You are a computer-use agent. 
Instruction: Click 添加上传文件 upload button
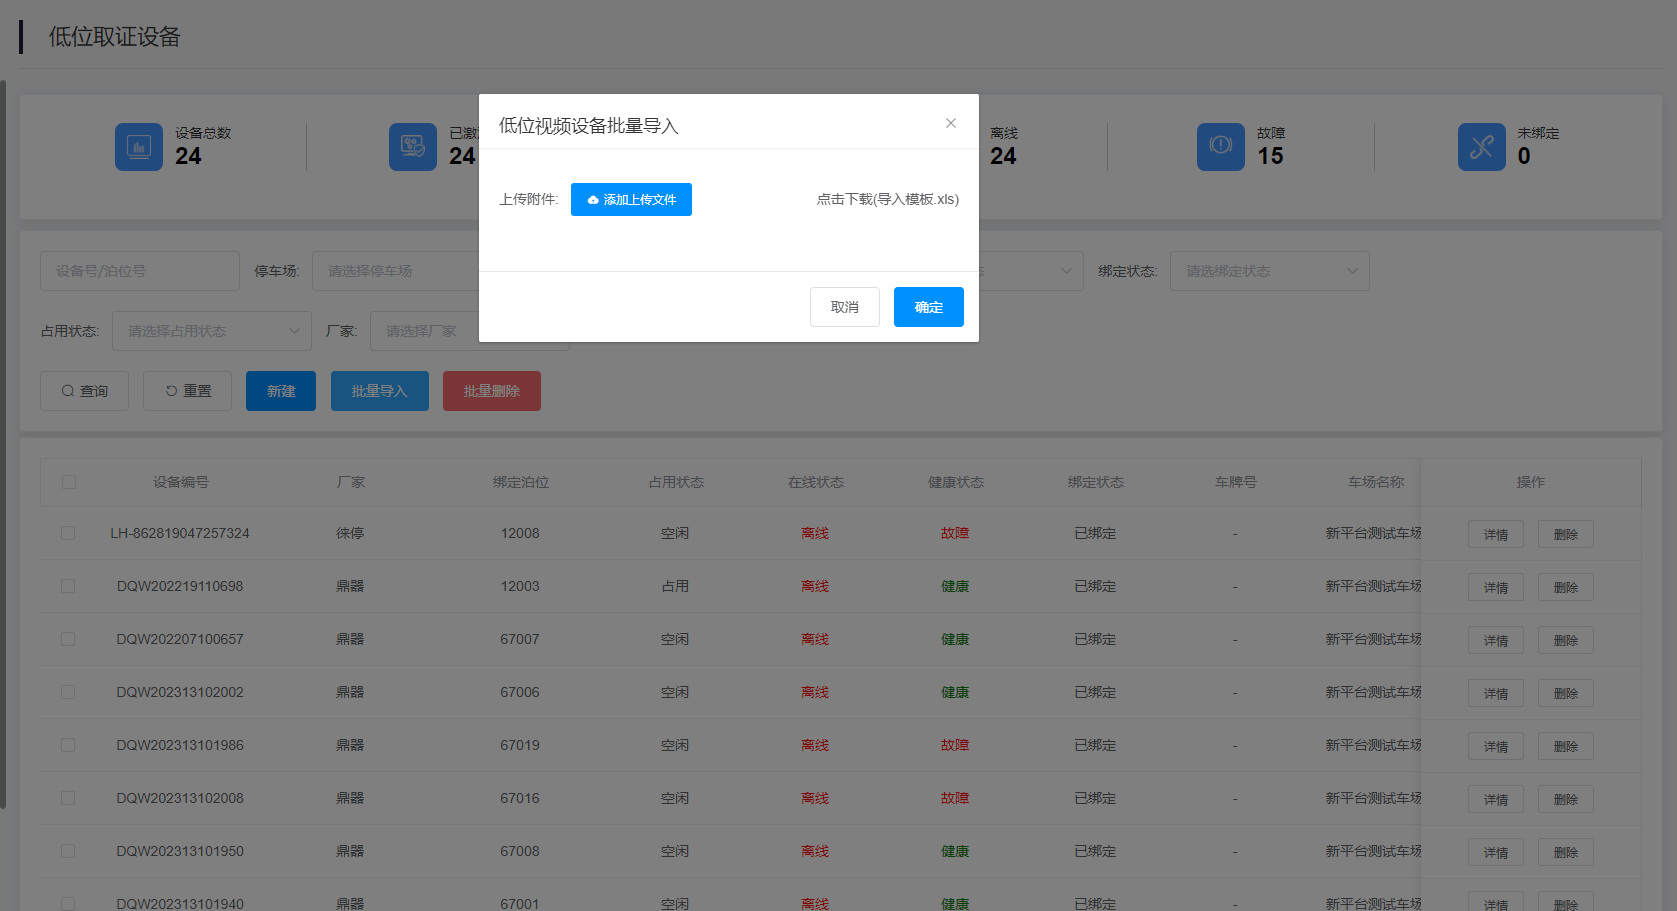coord(631,199)
